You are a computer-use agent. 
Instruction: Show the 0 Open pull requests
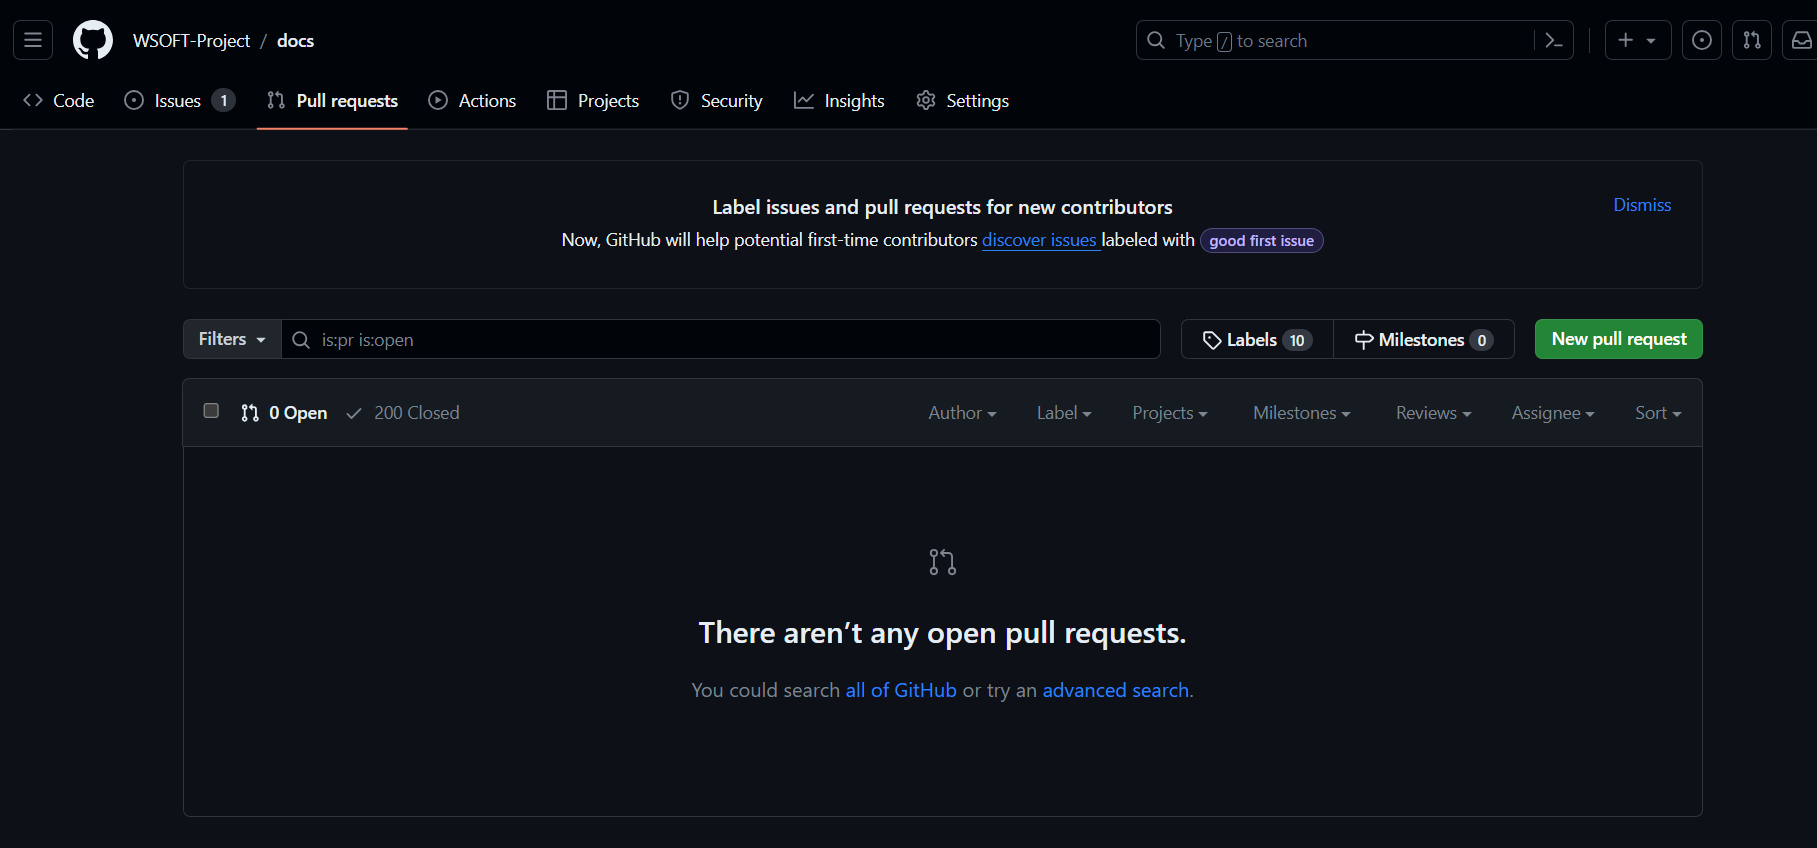click(285, 413)
